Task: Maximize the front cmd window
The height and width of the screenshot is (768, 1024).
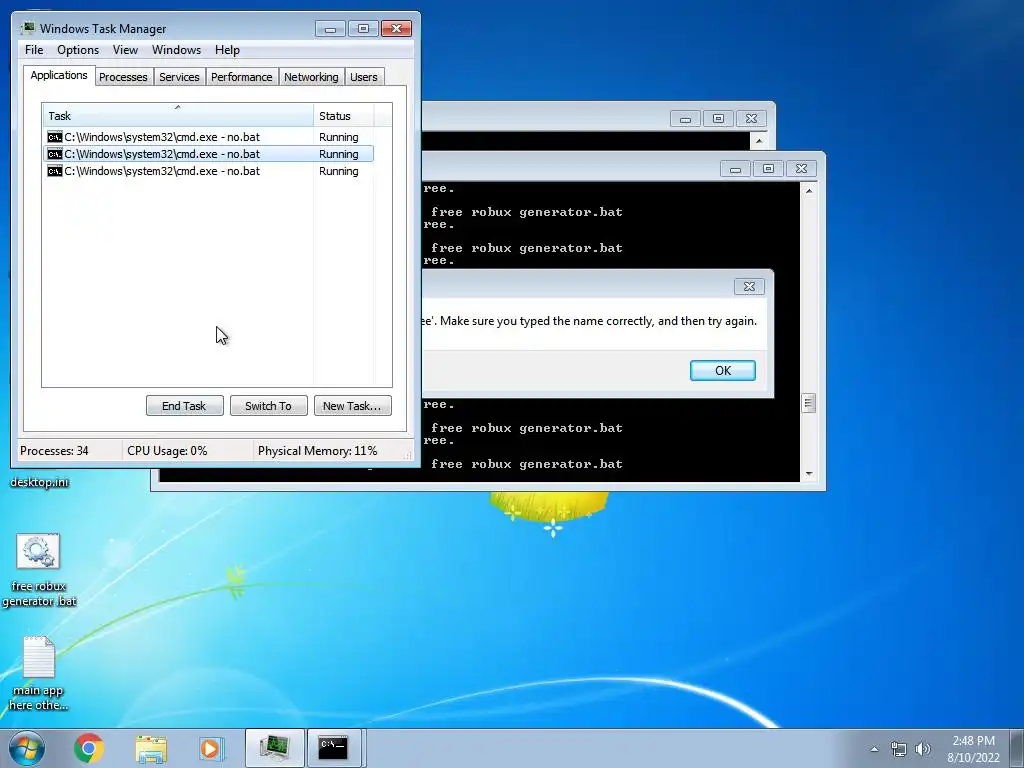Action: tap(769, 169)
